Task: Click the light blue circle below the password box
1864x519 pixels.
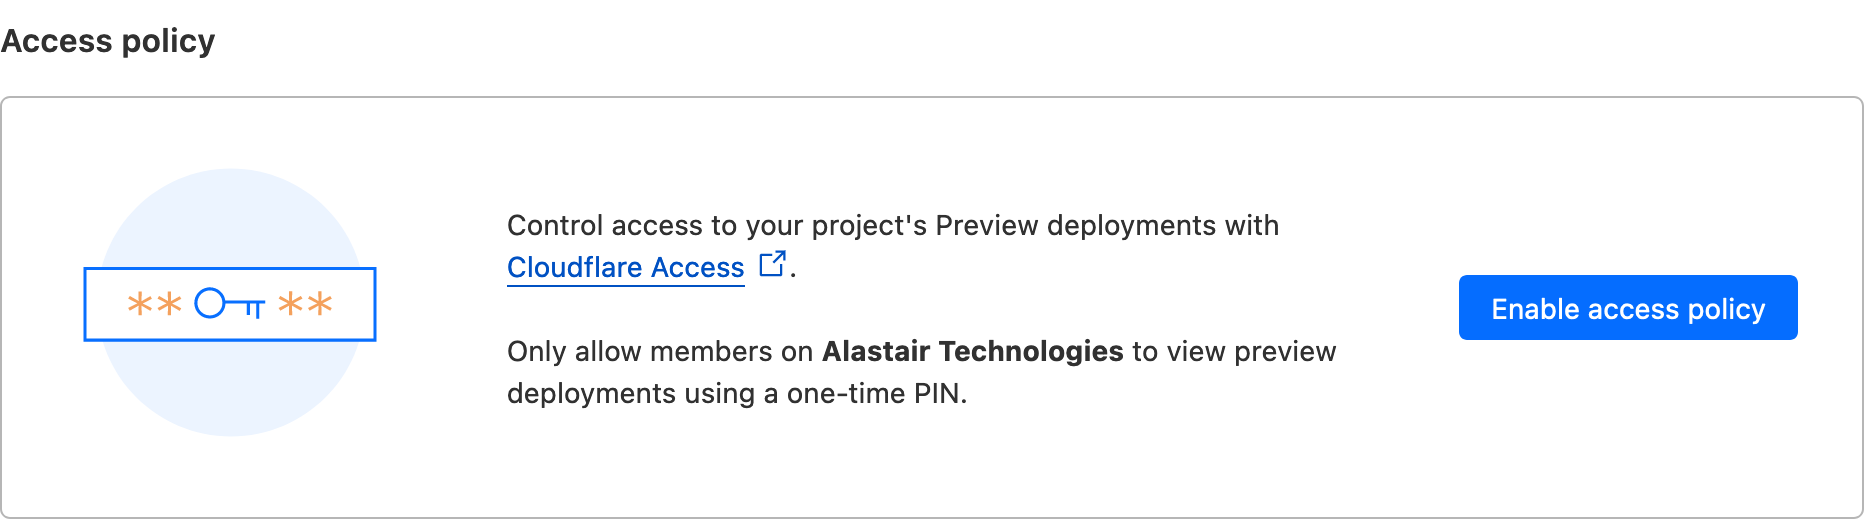Action: point(230,388)
